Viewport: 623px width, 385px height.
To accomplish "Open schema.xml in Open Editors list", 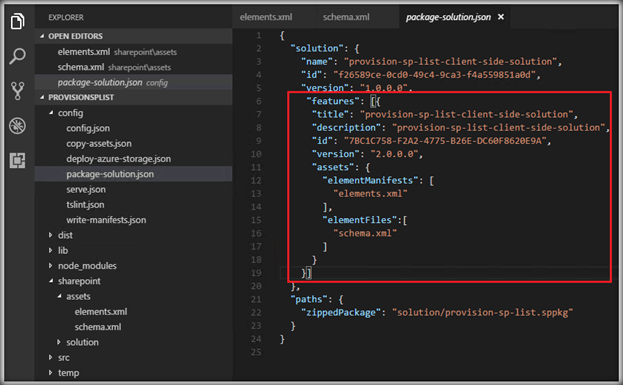I will coord(134,67).
